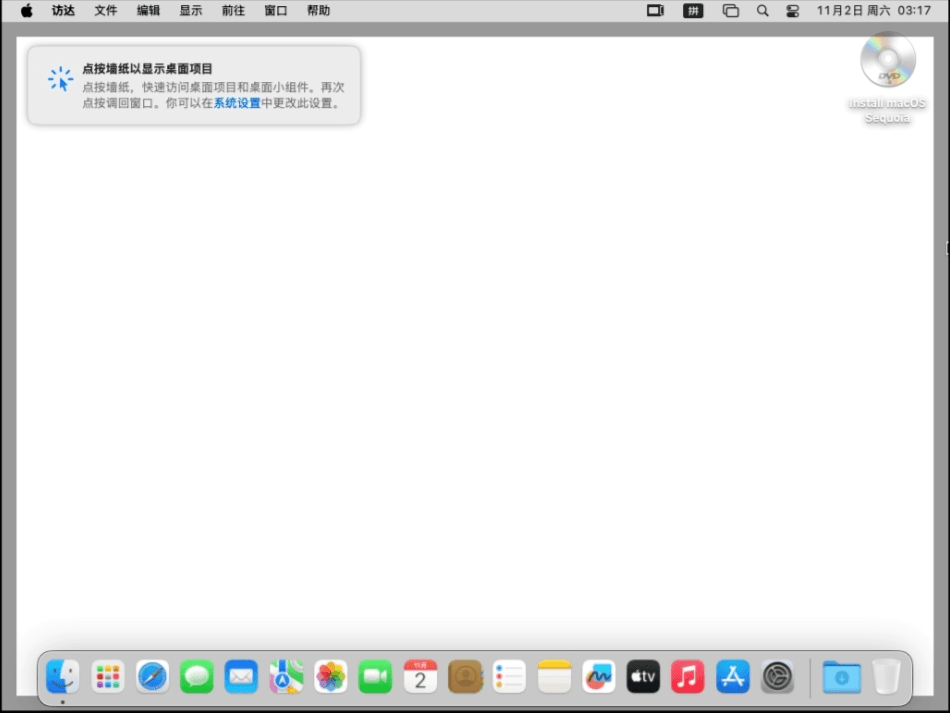The height and width of the screenshot is (713, 950).
Task: Open System Settings gear in Dock
Action: (777, 677)
